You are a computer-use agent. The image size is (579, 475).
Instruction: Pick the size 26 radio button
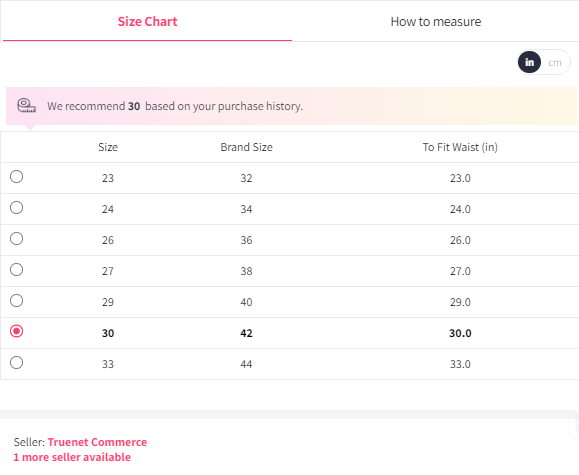pyautogui.click(x=16, y=239)
